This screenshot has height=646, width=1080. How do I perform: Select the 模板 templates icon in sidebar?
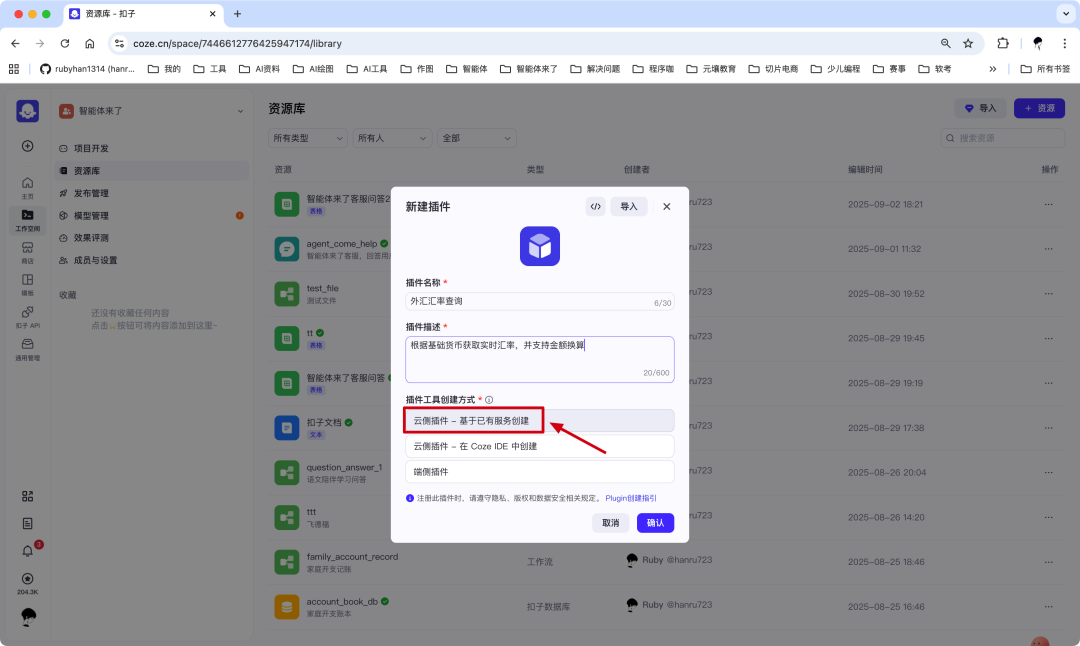coord(27,283)
